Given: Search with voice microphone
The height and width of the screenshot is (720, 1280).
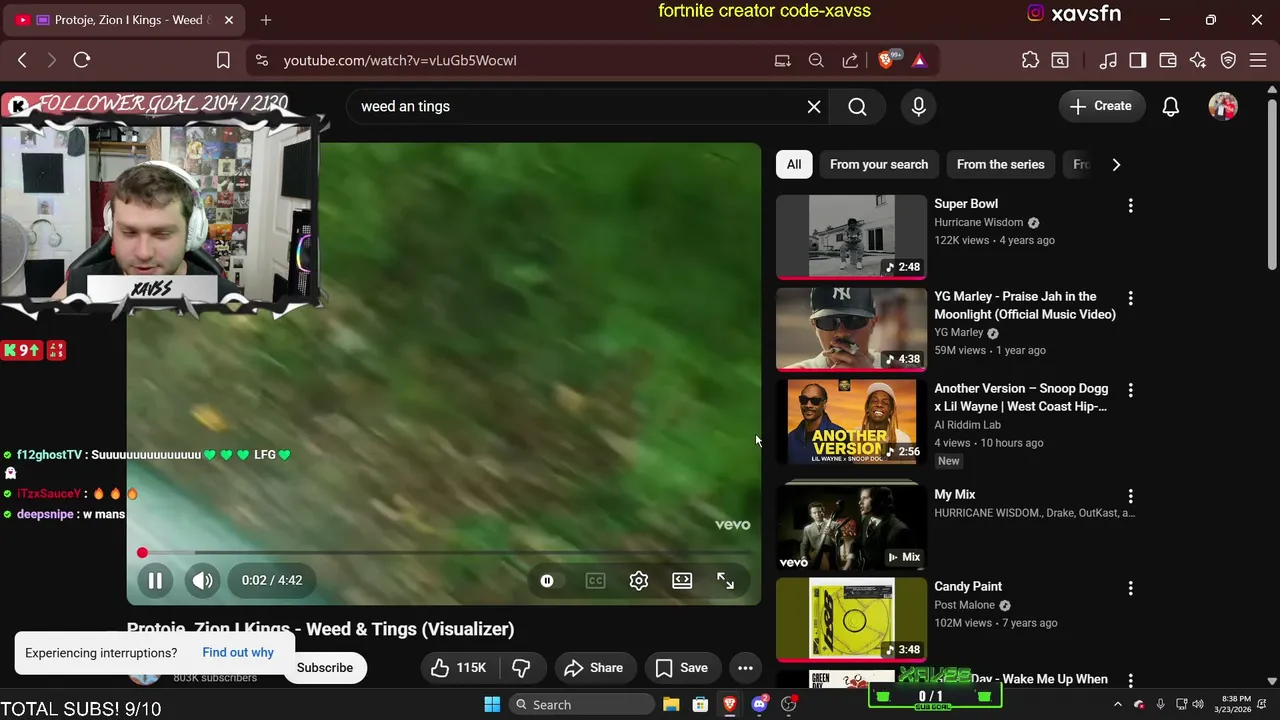Looking at the screenshot, I should 918,106.
